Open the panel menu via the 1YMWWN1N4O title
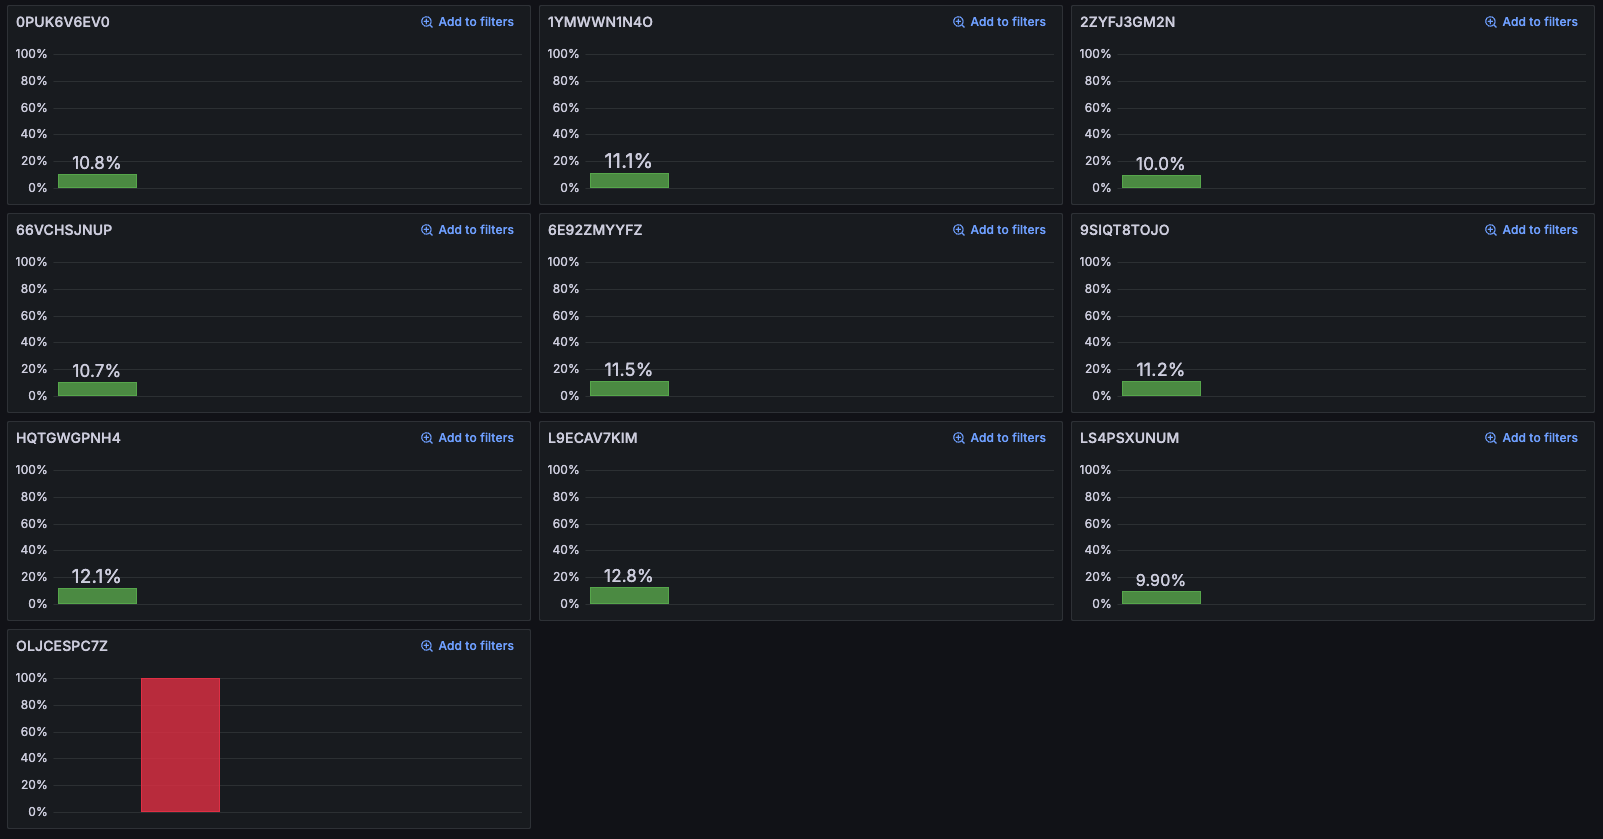The width and height of the screenshot is (1603, 839). pyautogui.click(x=598, y=21)
